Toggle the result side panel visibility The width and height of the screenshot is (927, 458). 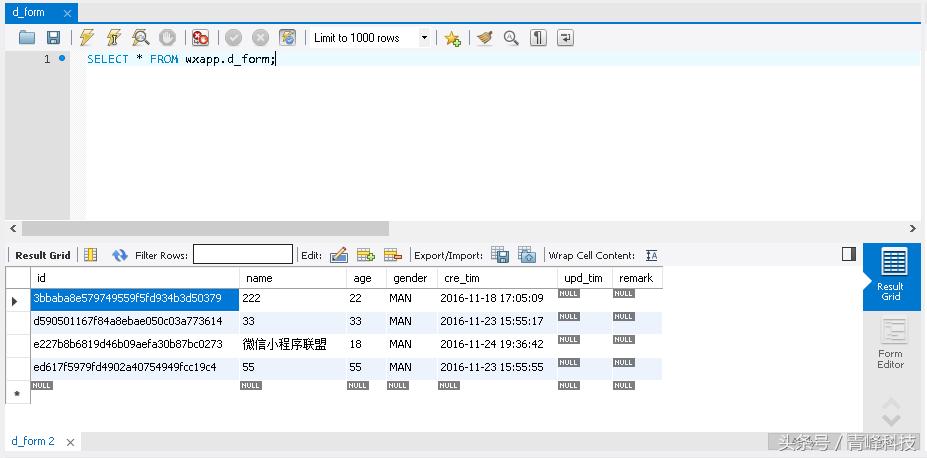[x=848, y=254]
